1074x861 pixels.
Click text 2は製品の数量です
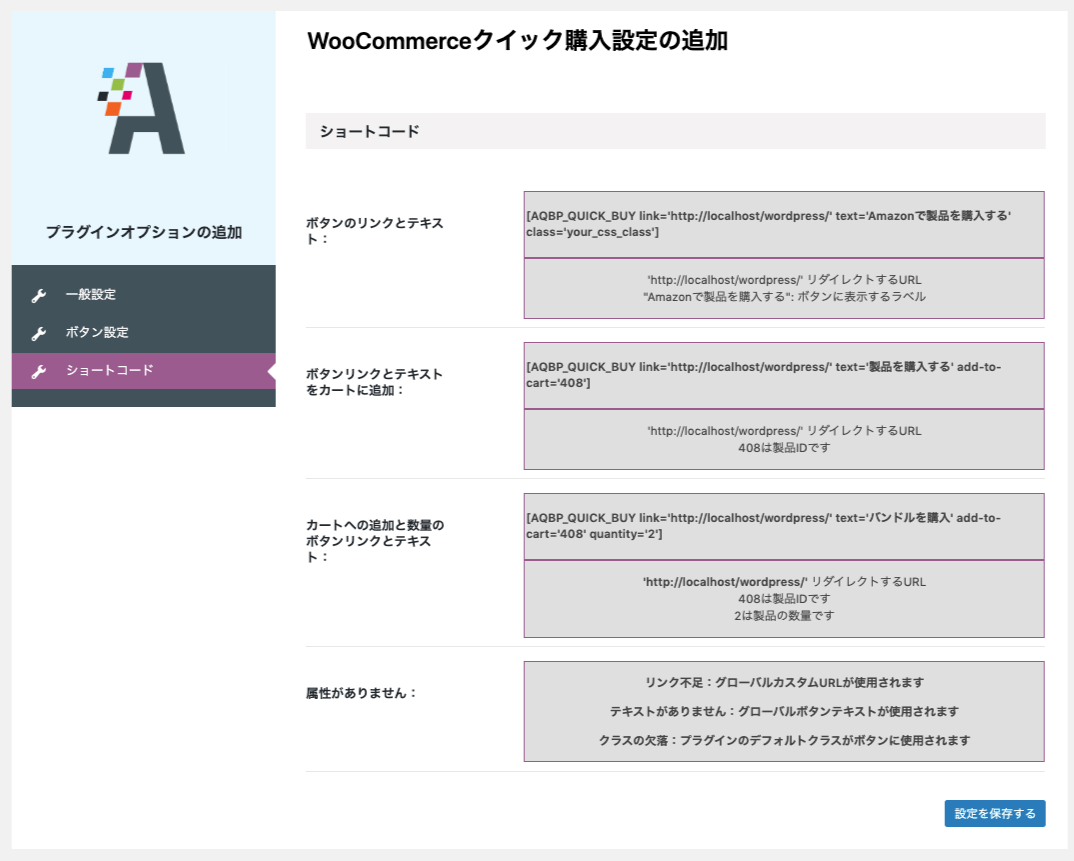click(x=784, y=616)
